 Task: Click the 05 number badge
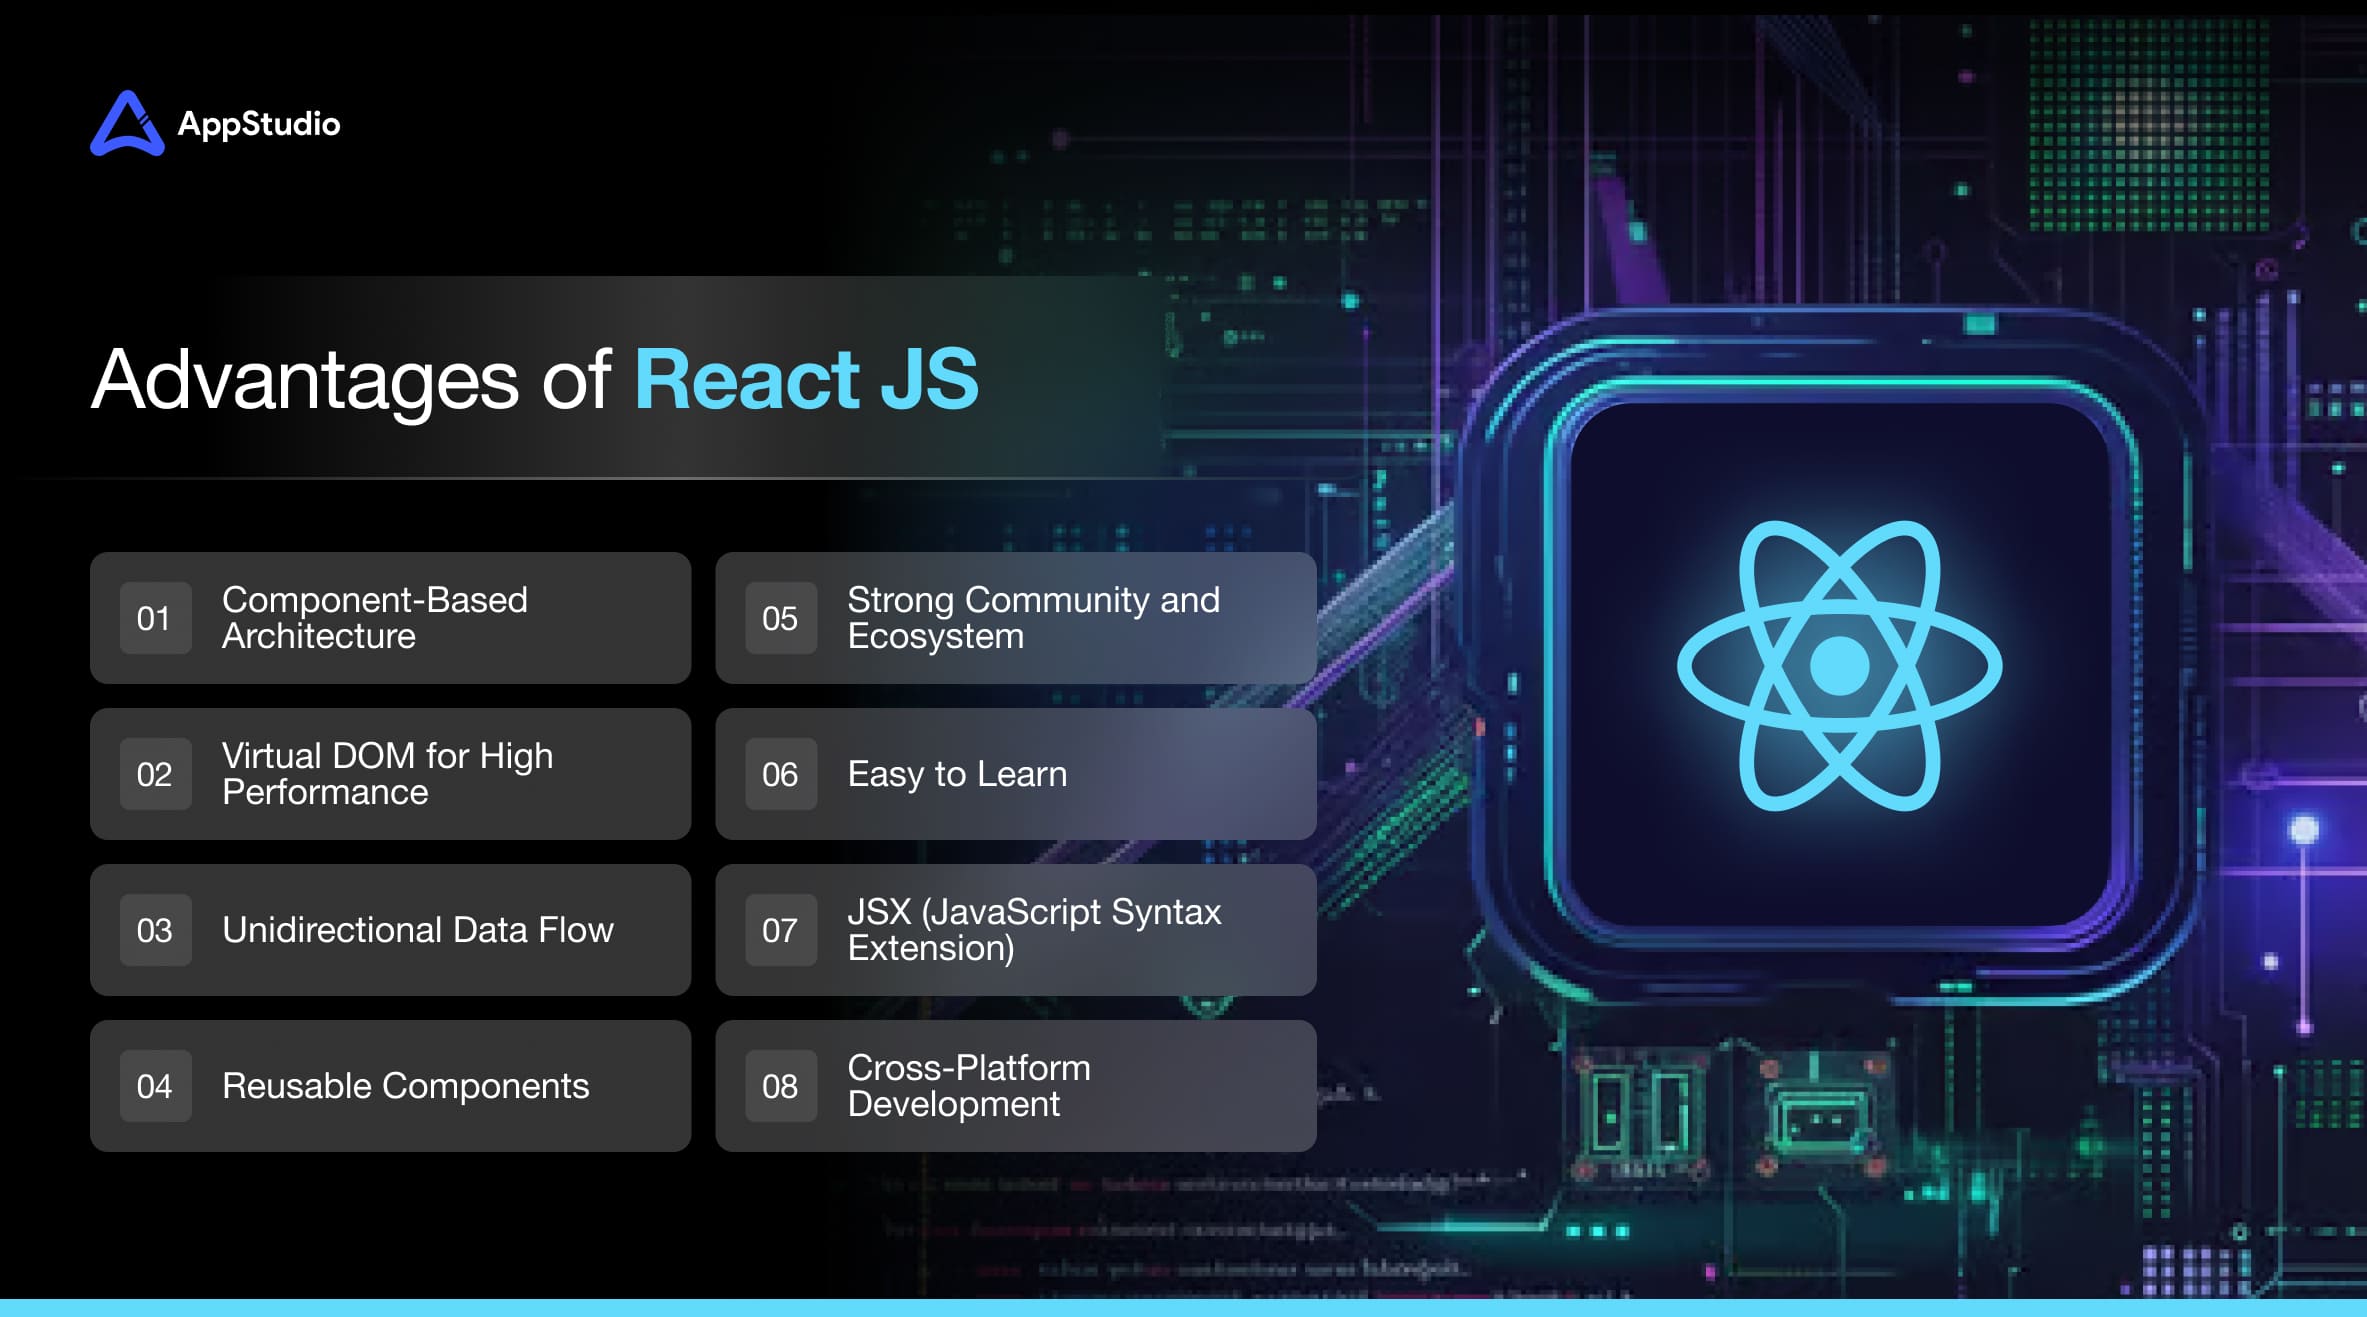pos(781,618)
